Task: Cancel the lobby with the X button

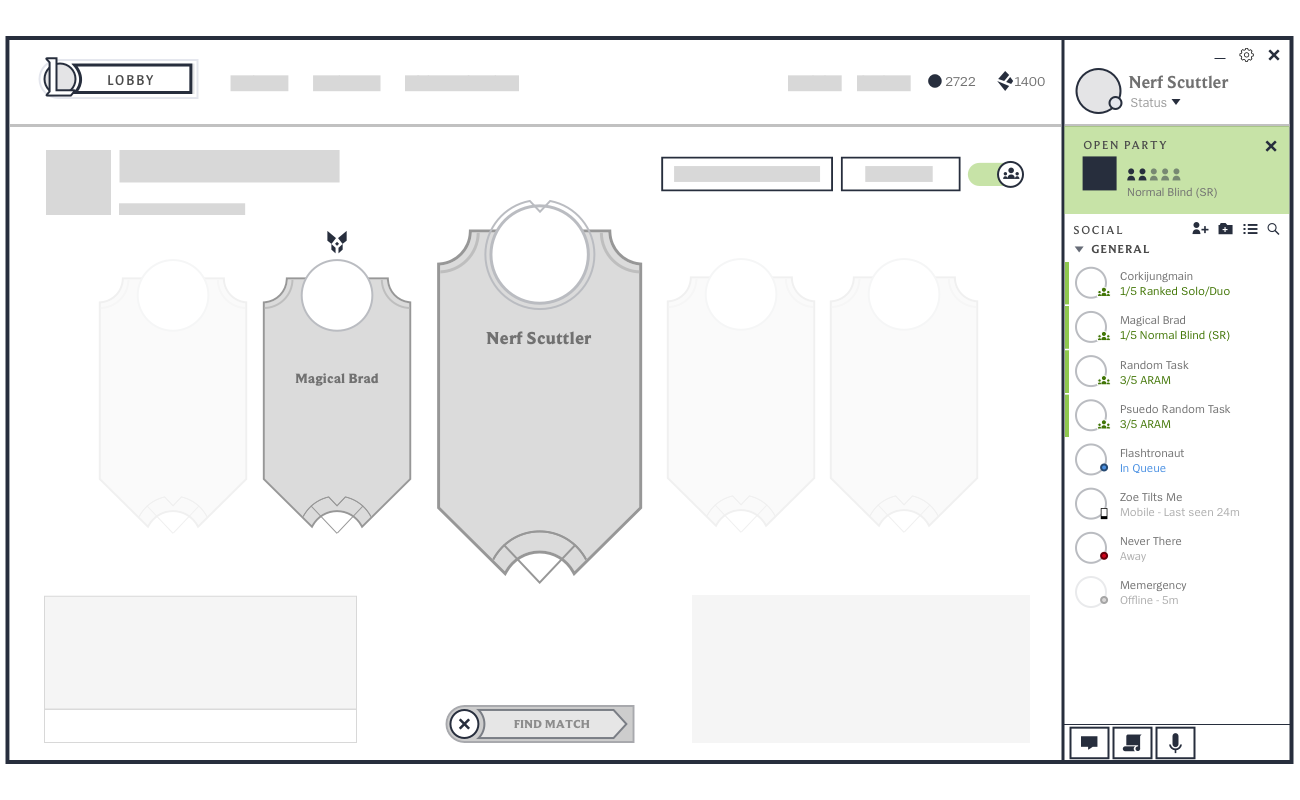Action: click(464, 724)
